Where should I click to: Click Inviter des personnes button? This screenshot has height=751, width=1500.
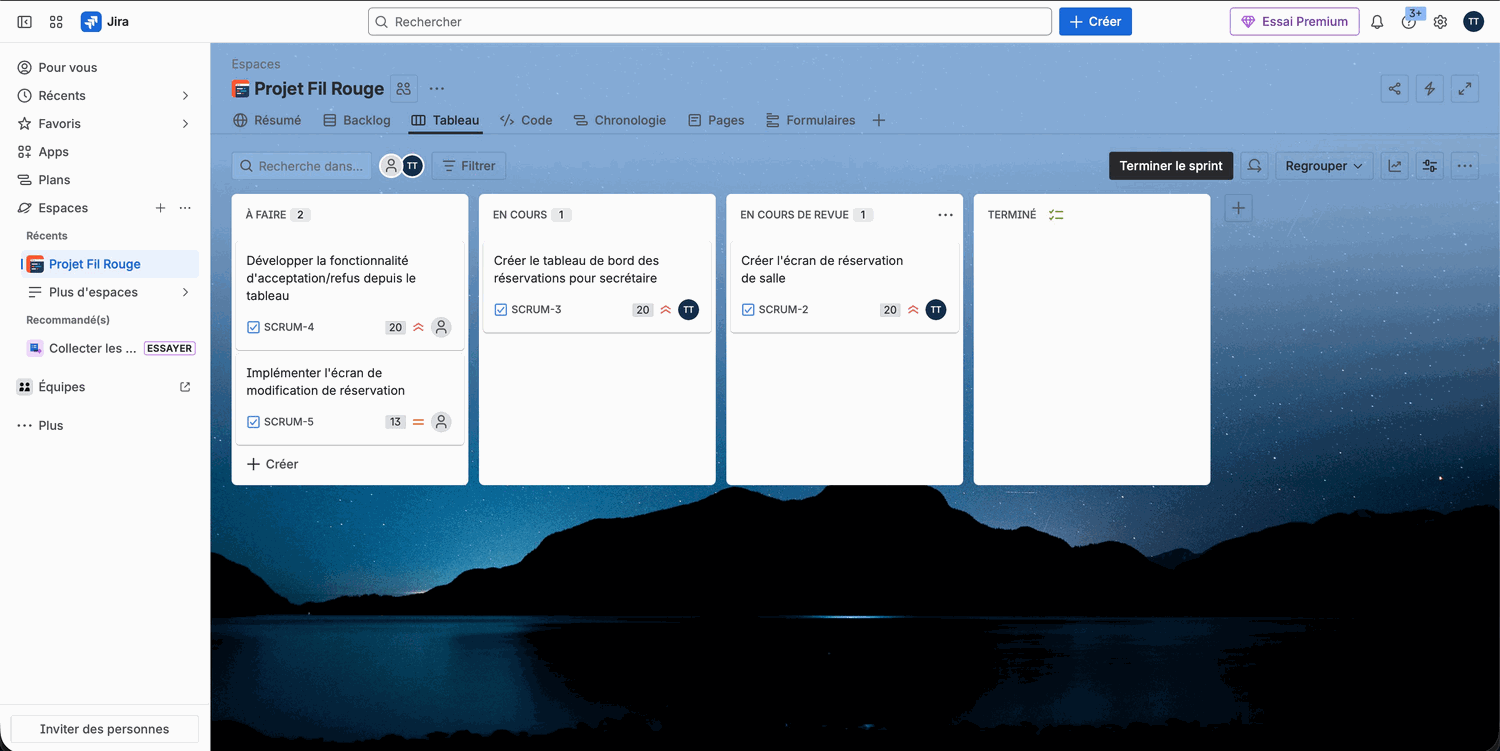tap(104, 729)
